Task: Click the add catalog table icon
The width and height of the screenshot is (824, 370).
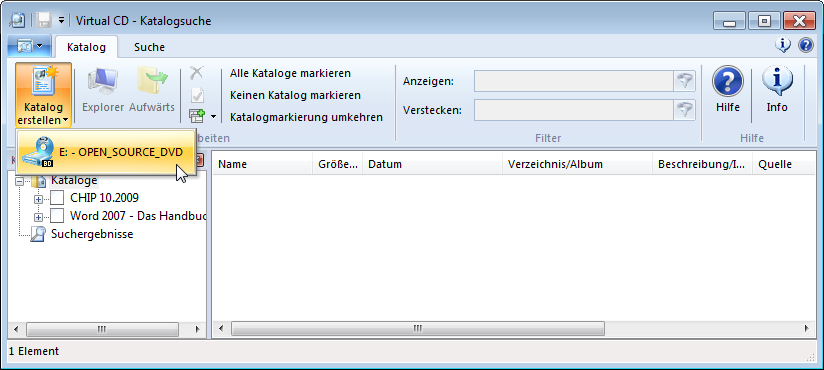Action: 197,116
